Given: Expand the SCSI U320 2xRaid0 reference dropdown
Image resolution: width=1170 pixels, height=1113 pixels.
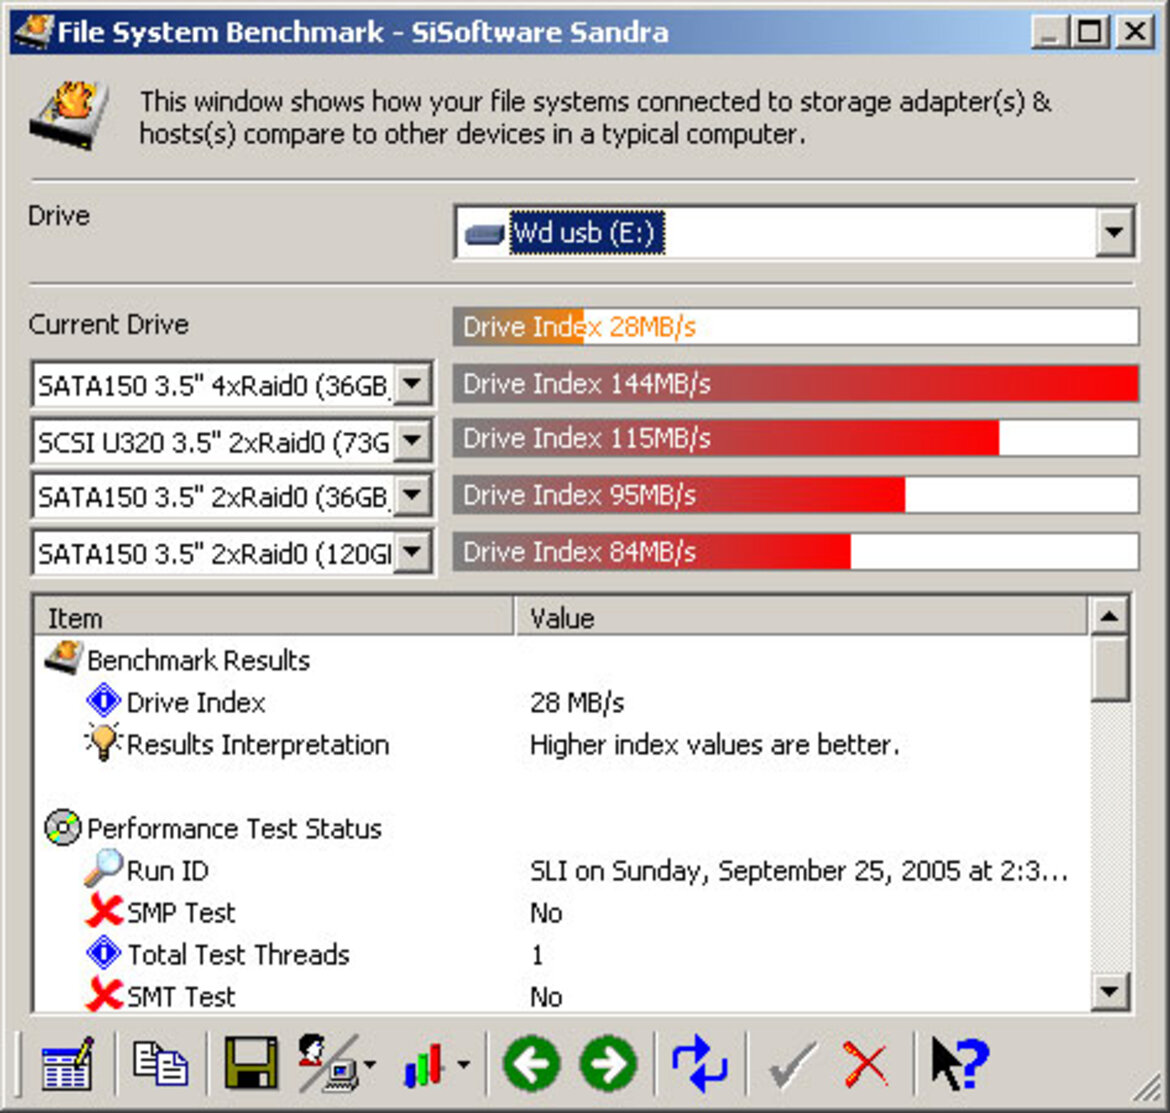Looking at the screenshot, I should coord(412,441).
